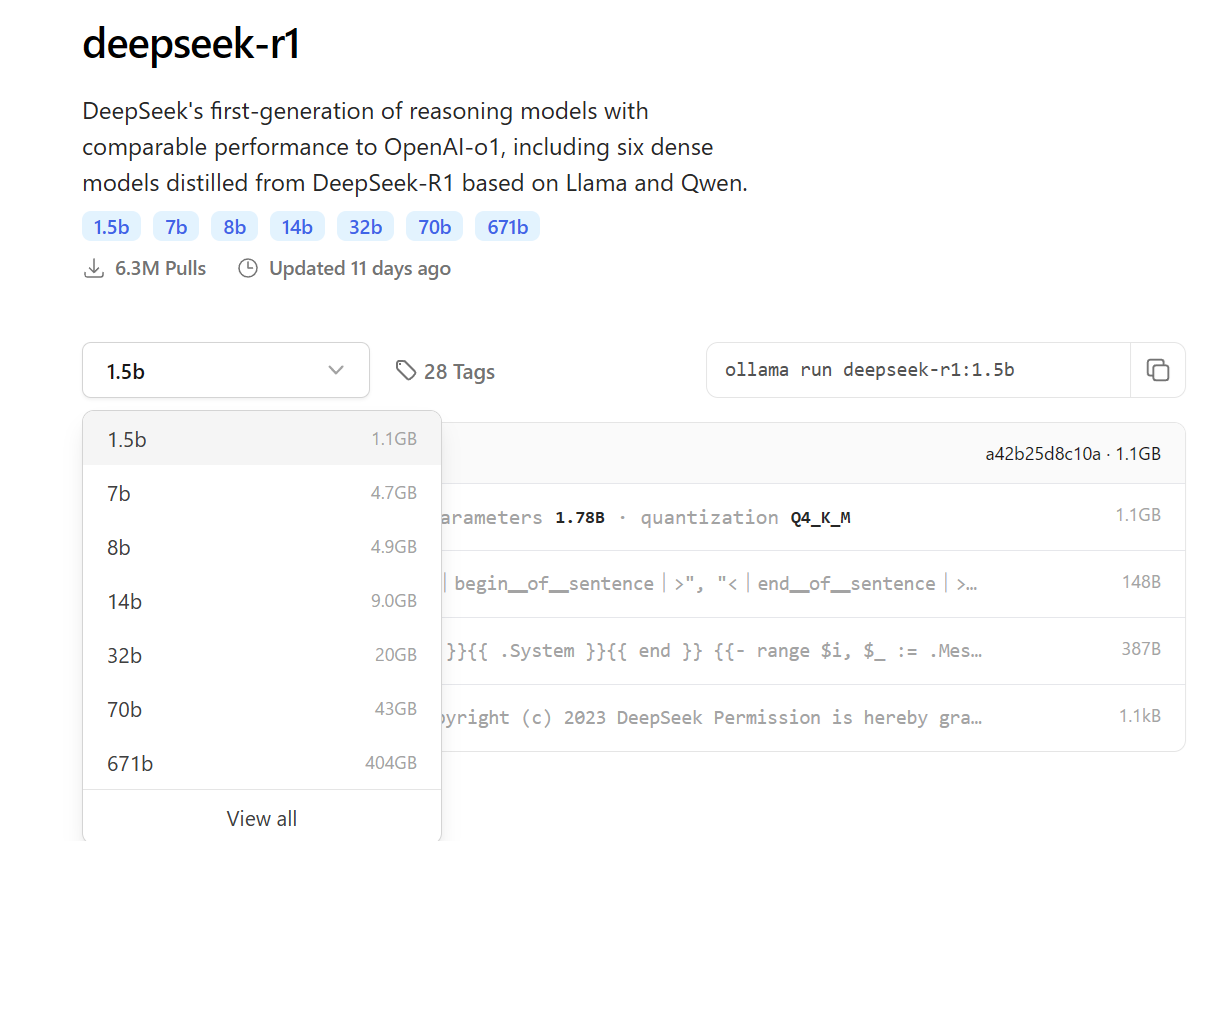This screenshot has height=1024, width=1222.
Task: Select the 671b model (404GB)
Action: pyautogui.click(x=262, y=763)
